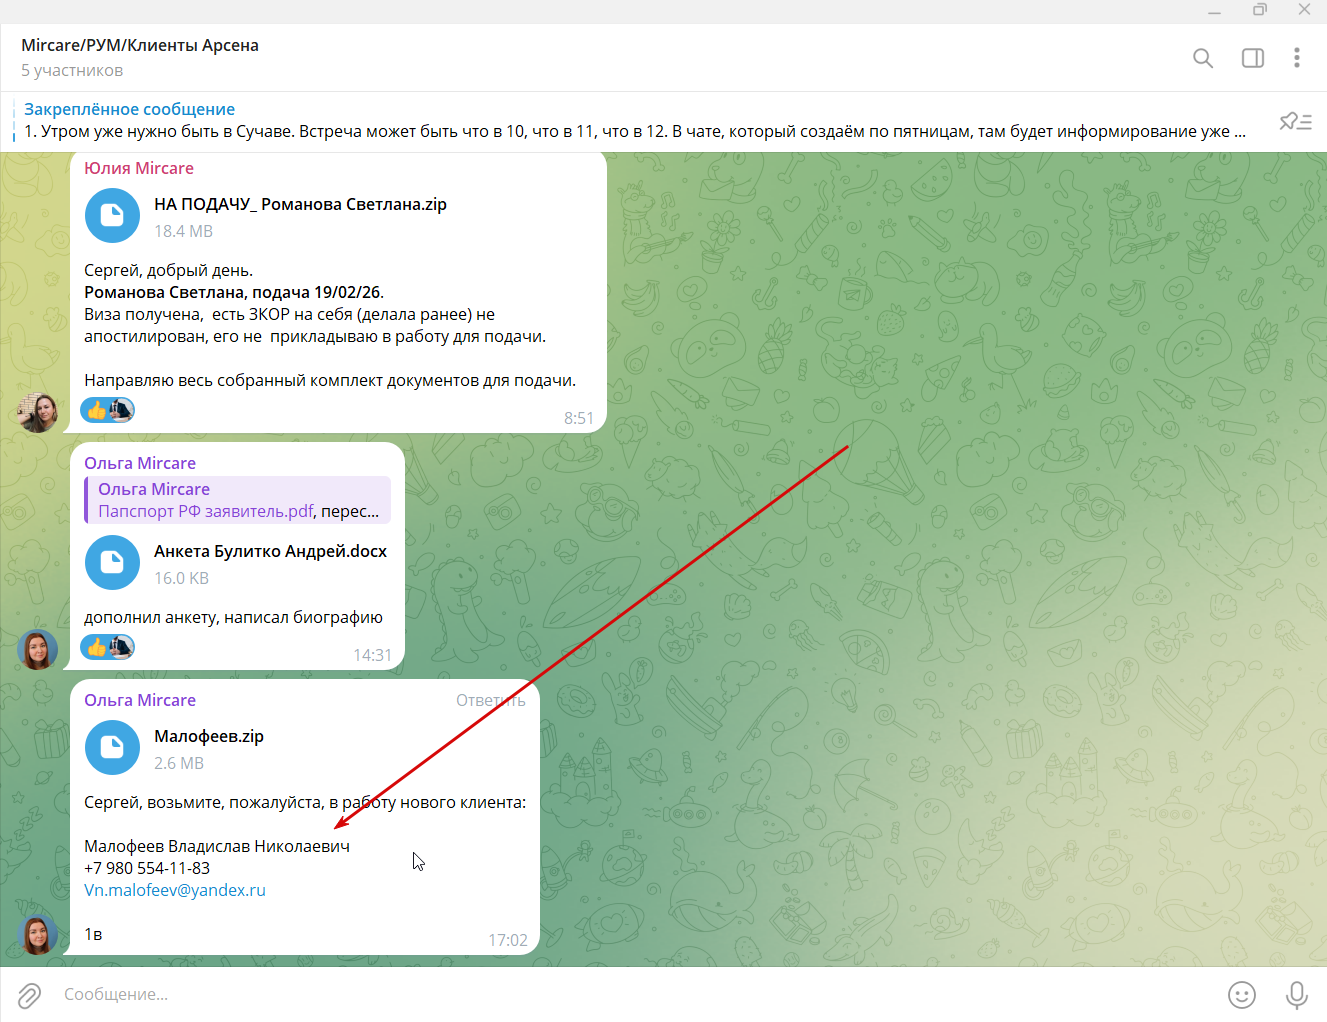
Task: Open Ольга's avatar beside the 17:02 message
Action: point(38,935)
